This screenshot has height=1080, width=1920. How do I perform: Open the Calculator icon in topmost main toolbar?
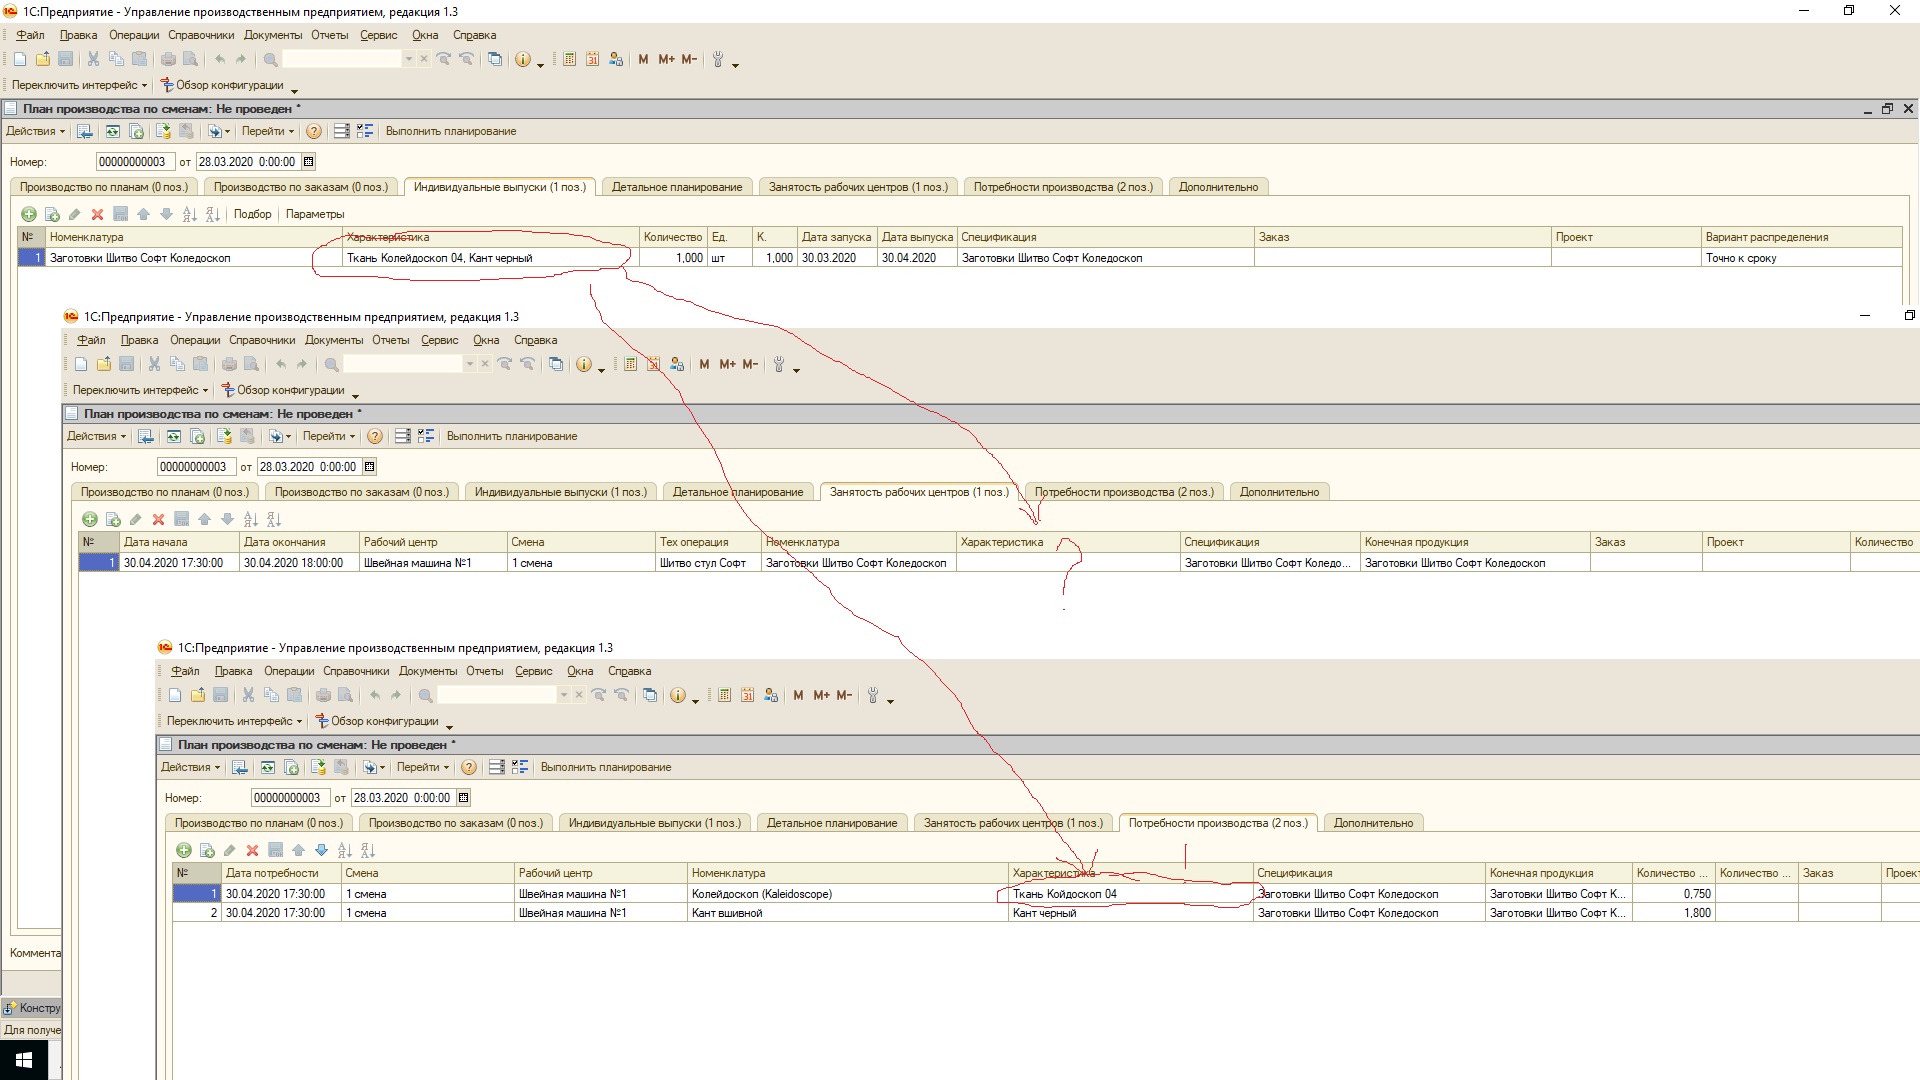[x=569, y=60]
